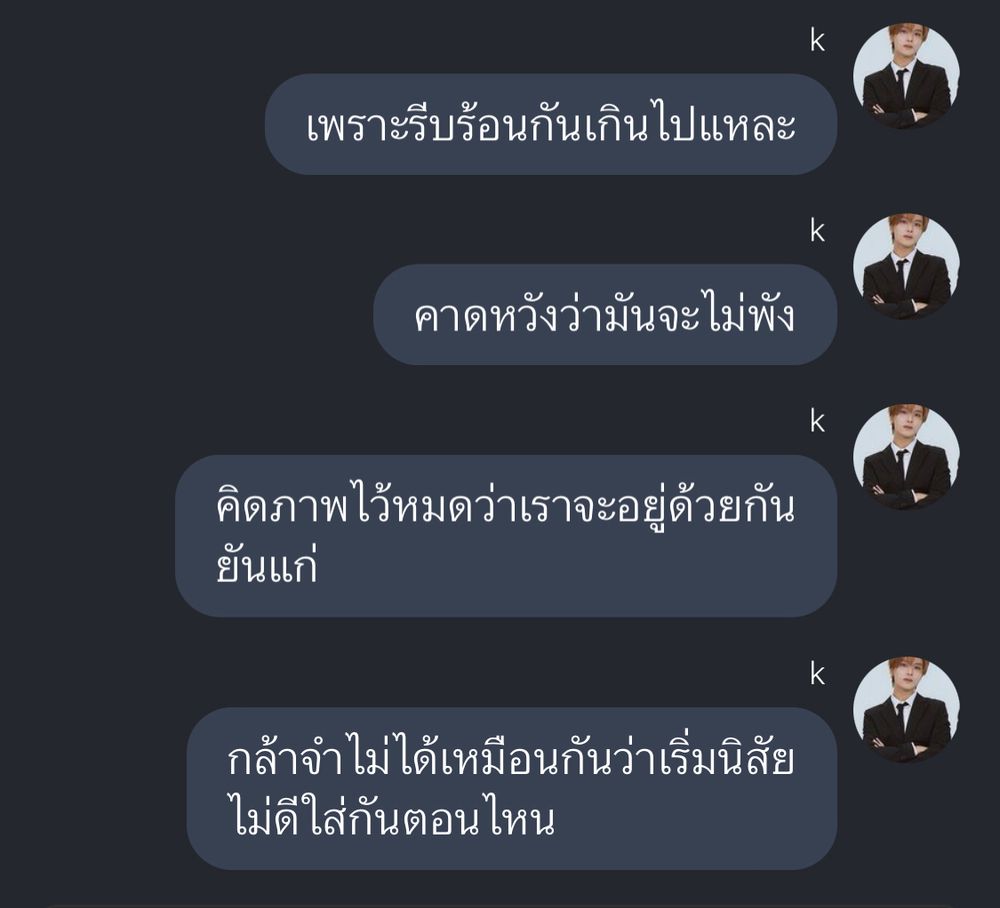1000x908 pixels.
Task: Open the profile picture beside the "เพราะรีบร้อนกันเกินไปแหละ" message
Action: 906,77
